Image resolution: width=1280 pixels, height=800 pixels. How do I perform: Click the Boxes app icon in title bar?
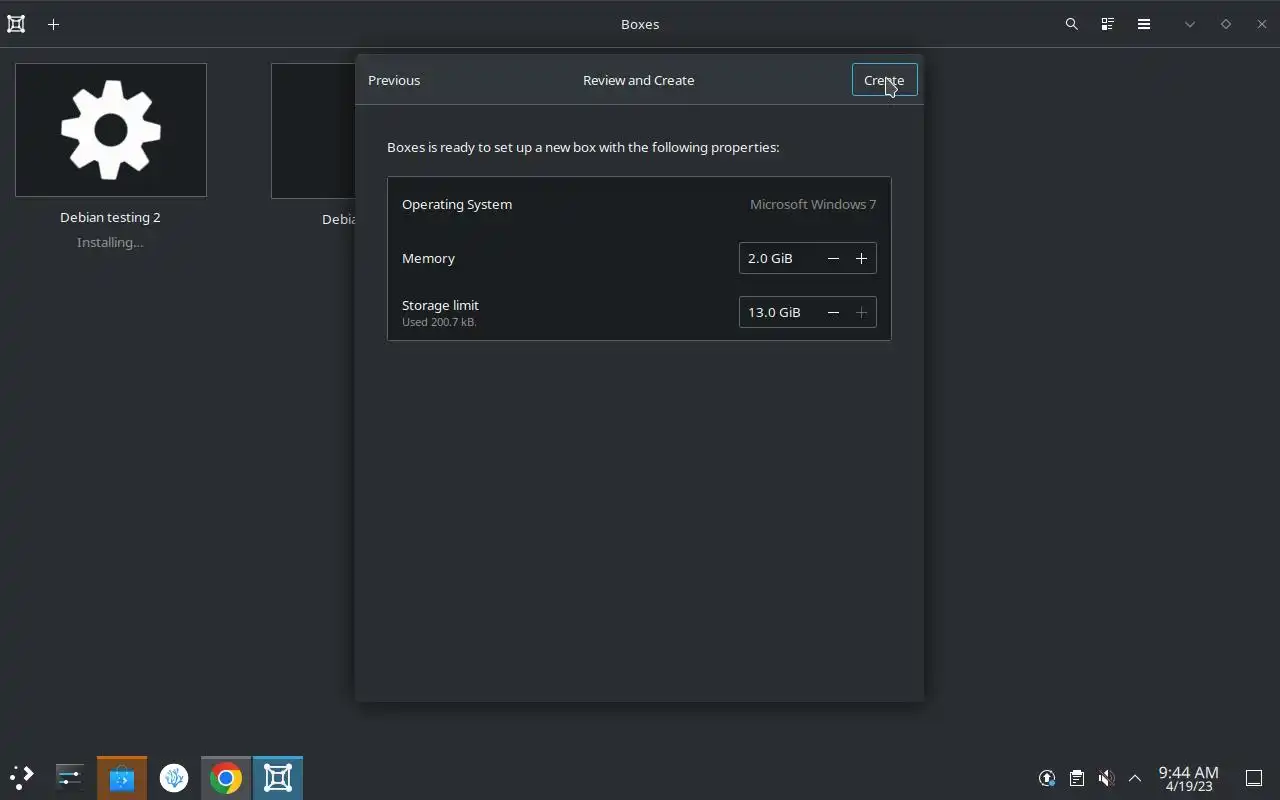click(x=16, y=24)
